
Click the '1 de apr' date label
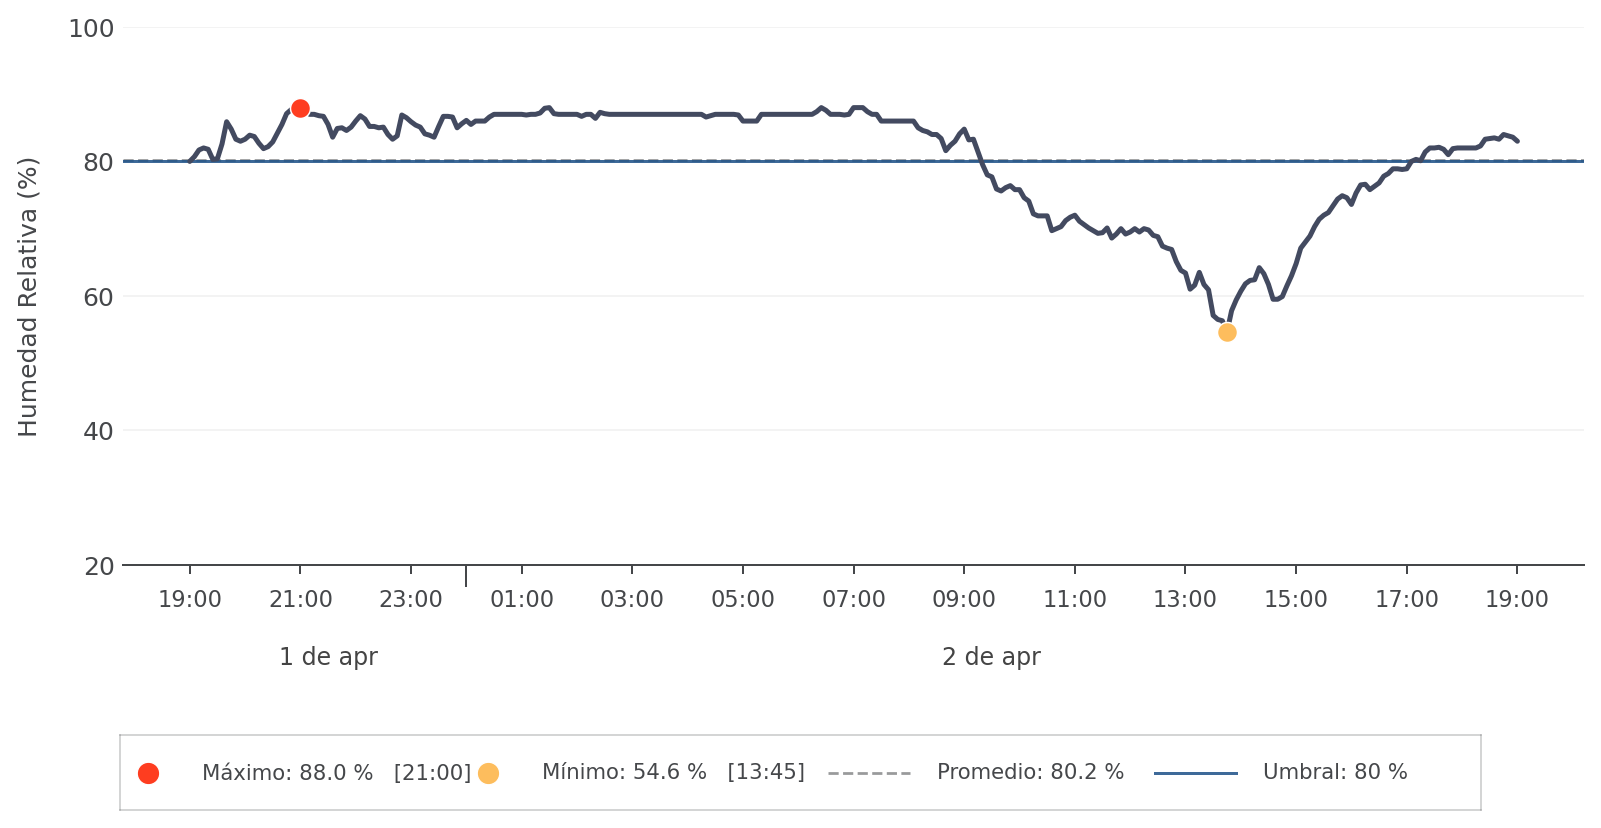click(328, 657)
